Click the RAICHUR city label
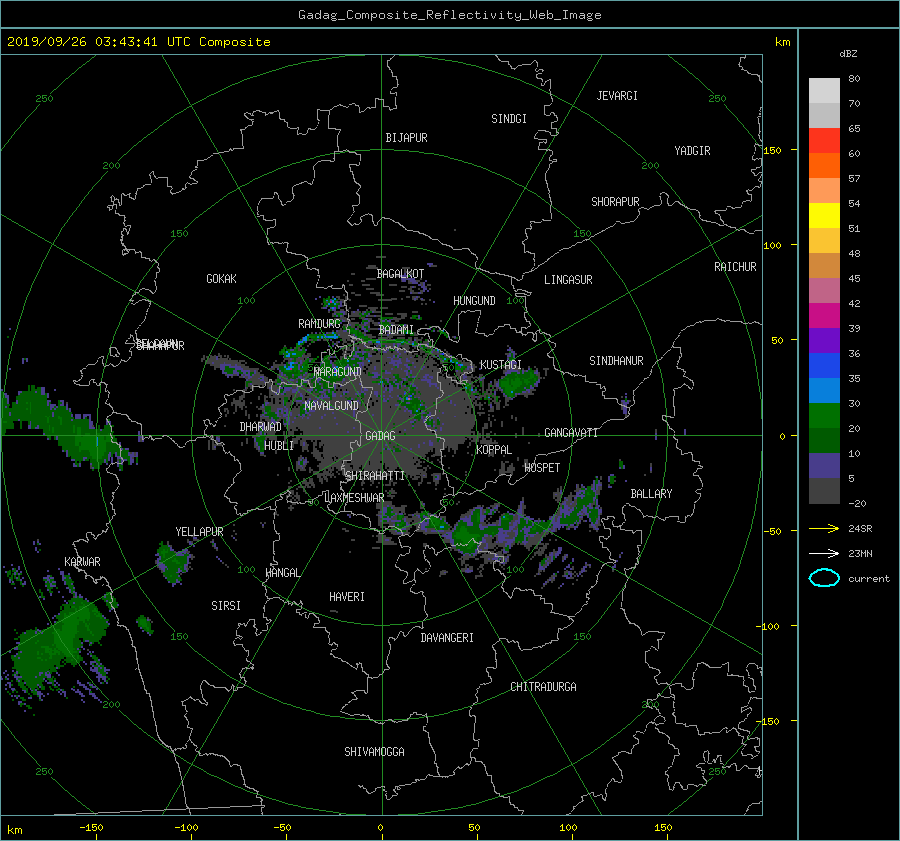The width and height of the screenshot is (900, 841). pos(735,267)
